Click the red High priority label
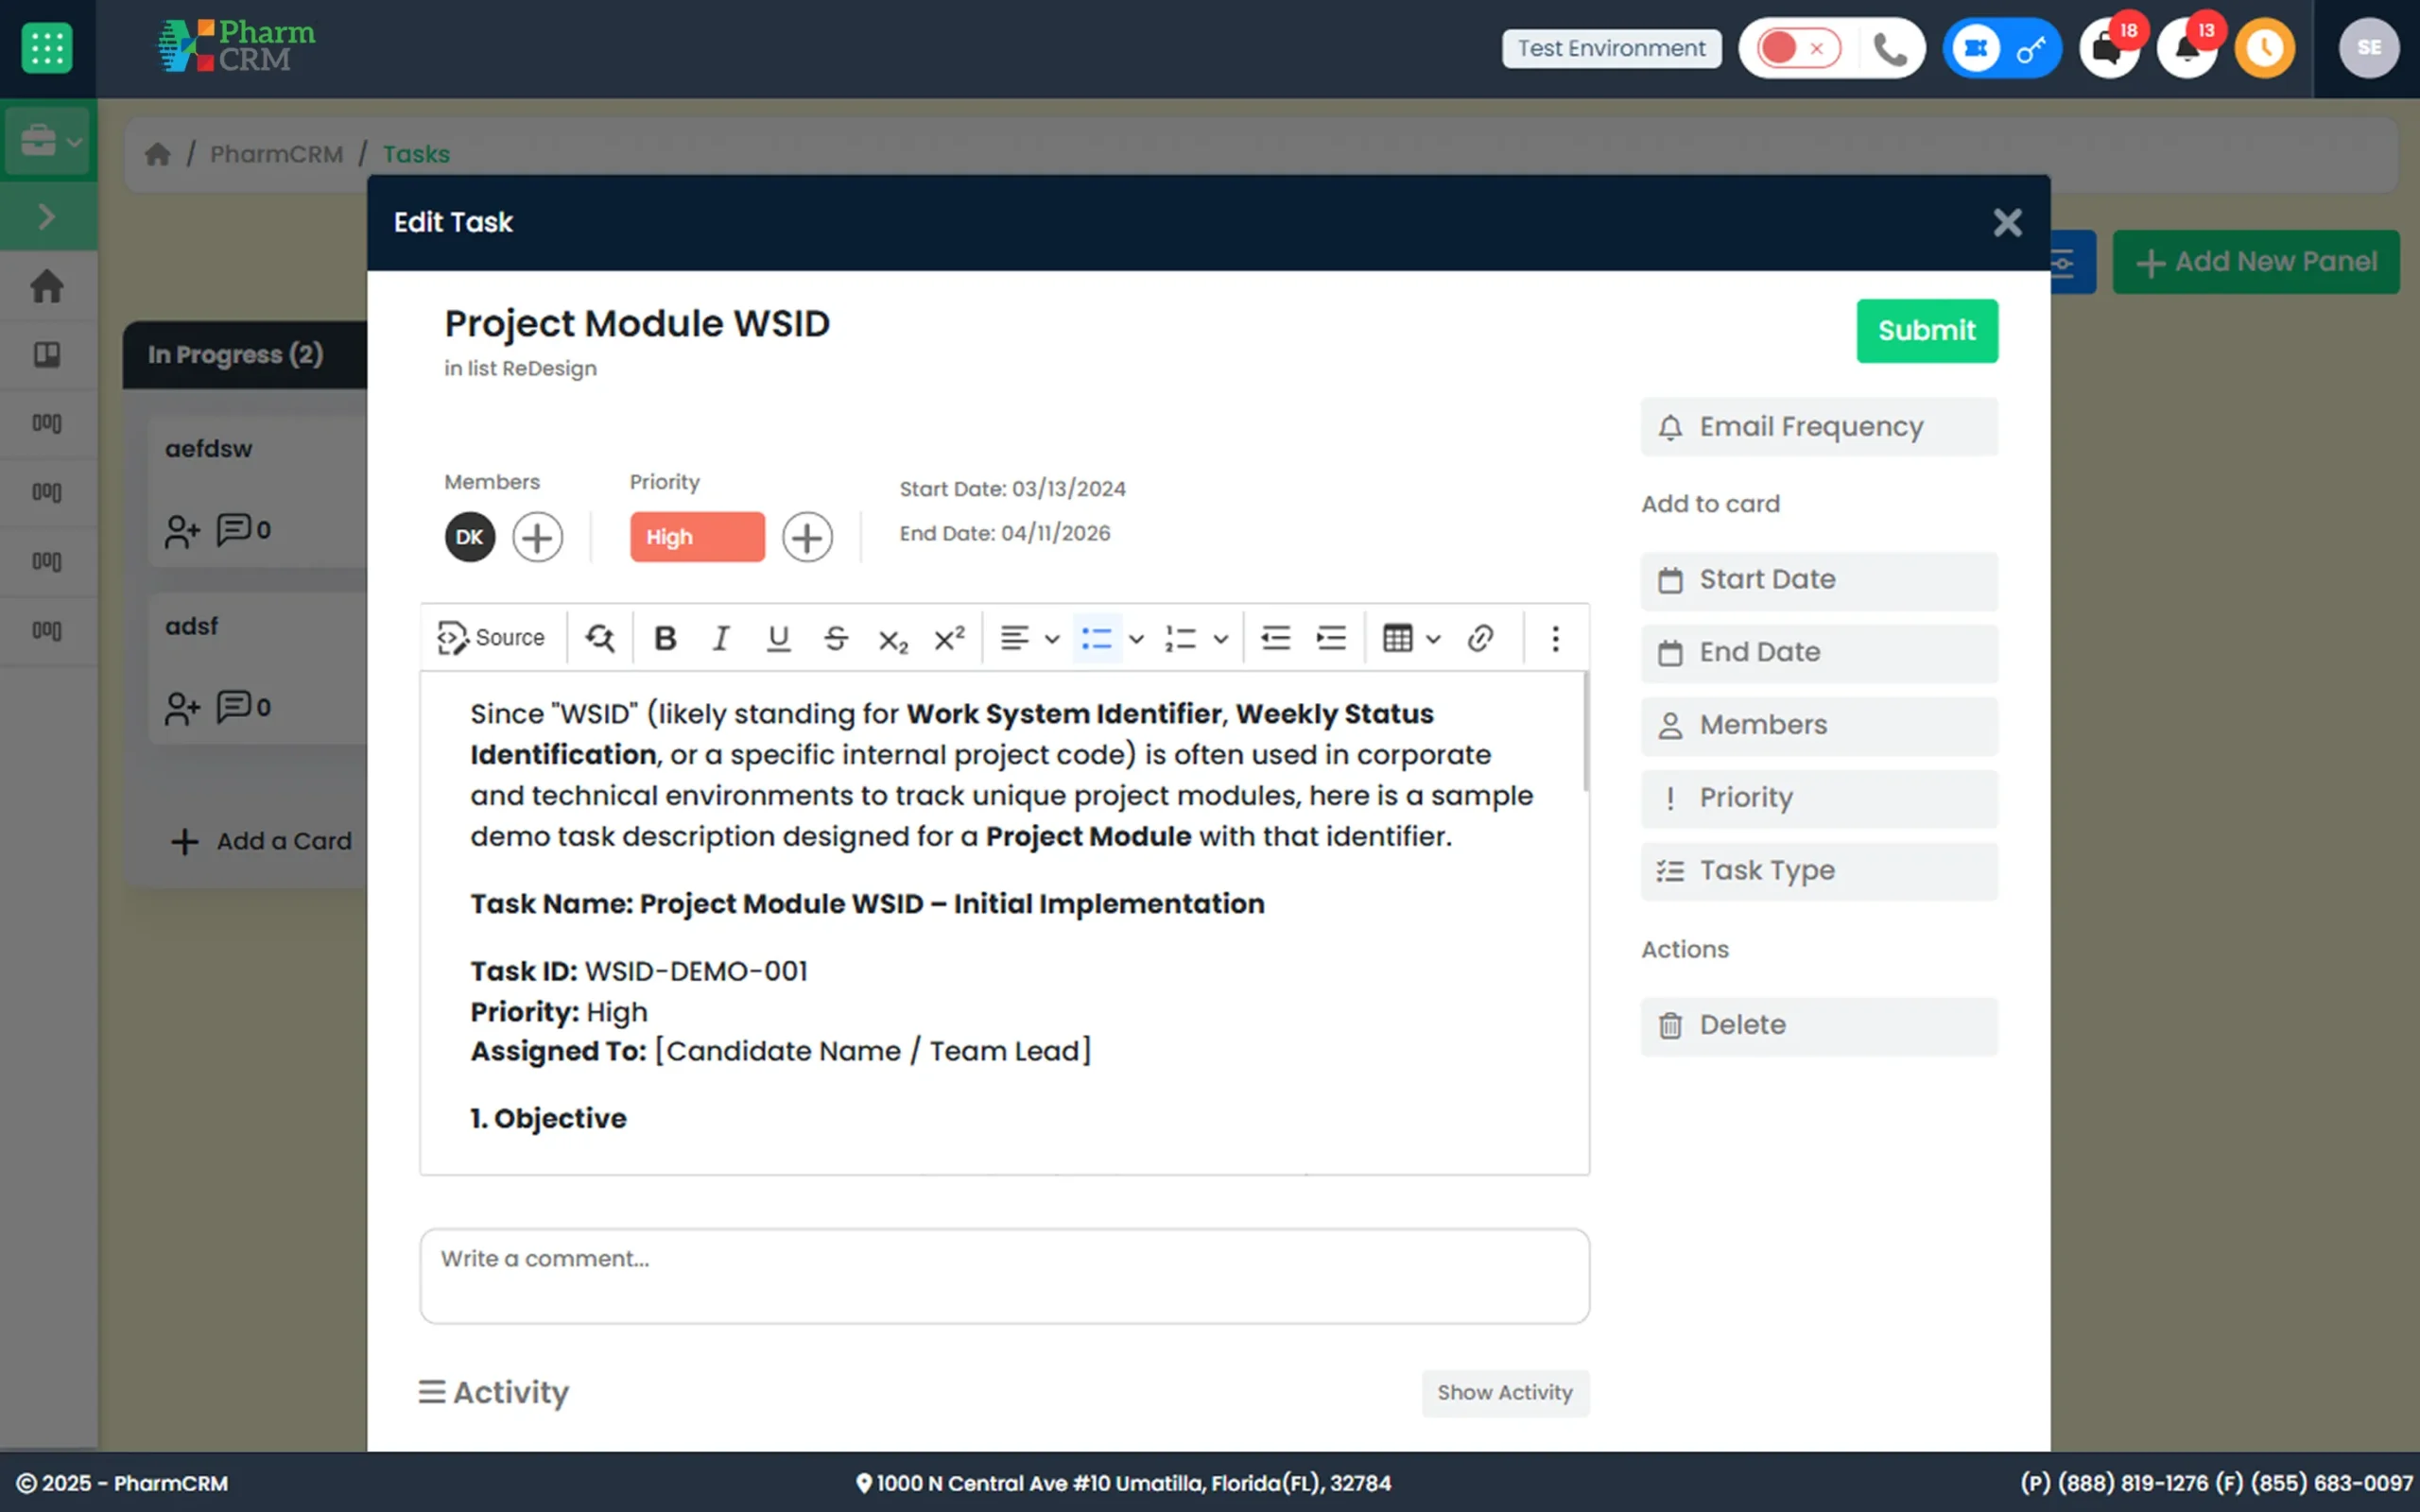Image resolution: width=2420 pixels, height=1512 pixels. (x=697, y=537)
